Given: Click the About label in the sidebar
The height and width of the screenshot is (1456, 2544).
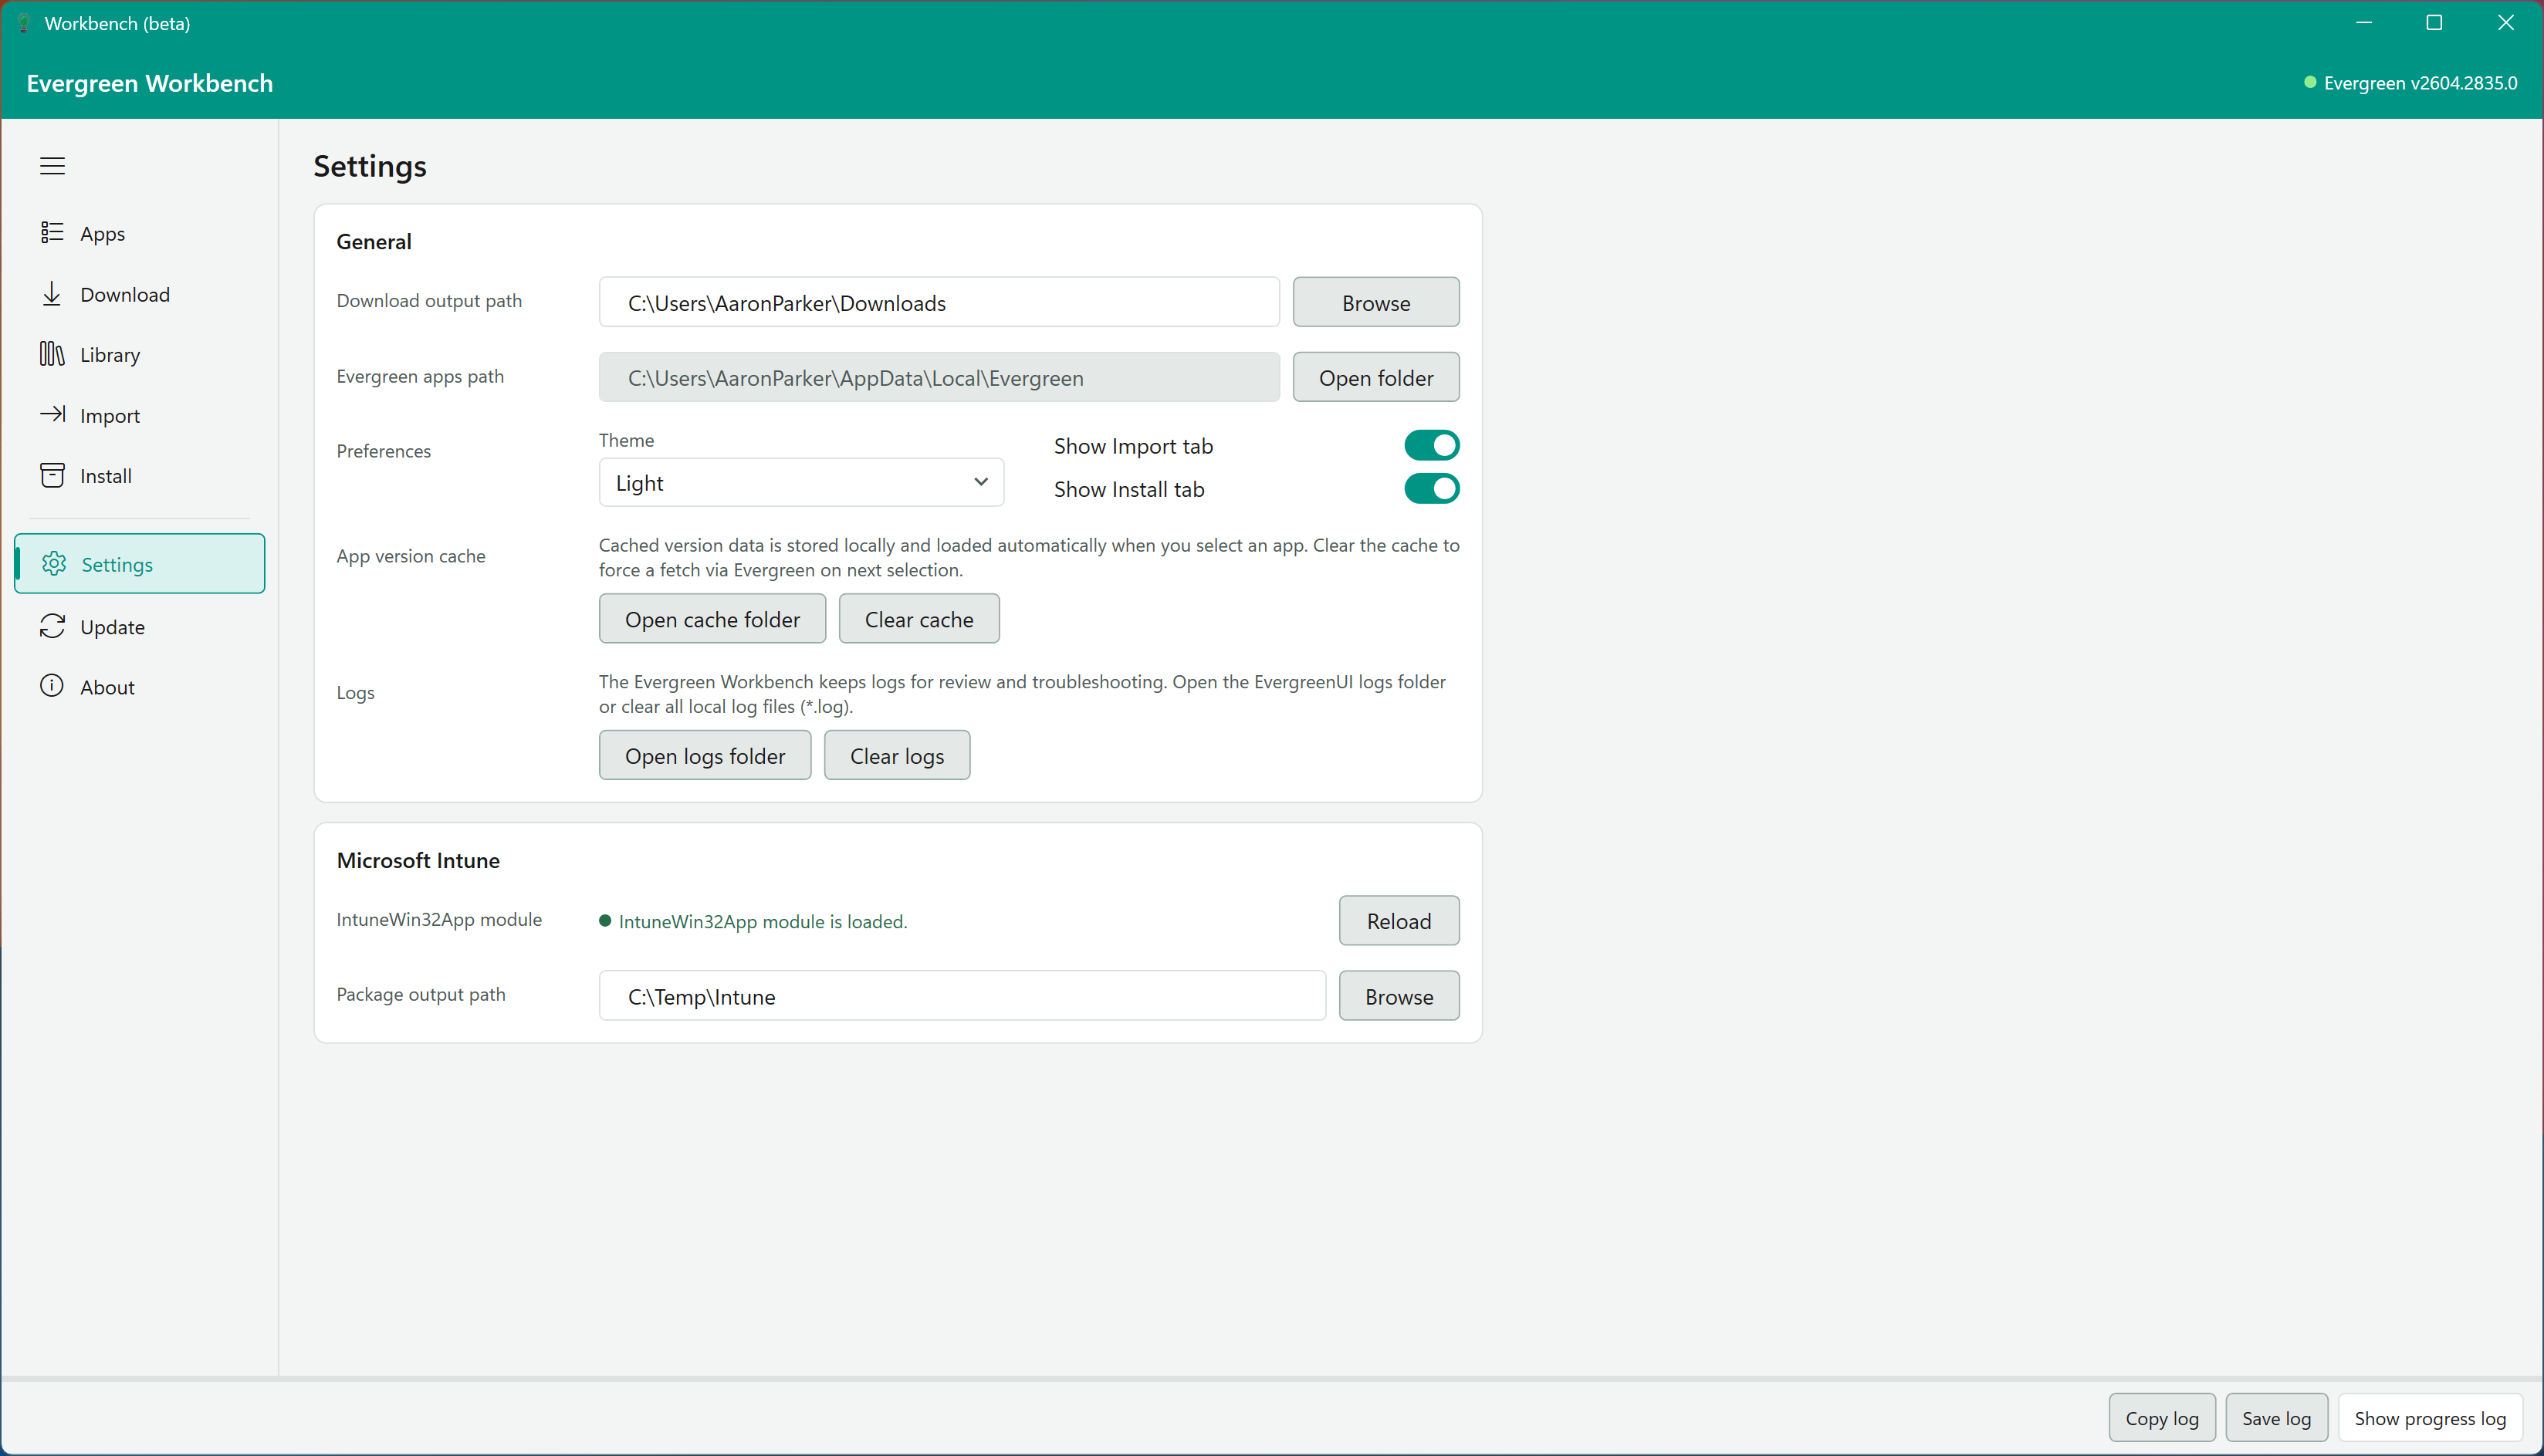Looking at the screenshot, I should tap(107, 687).
